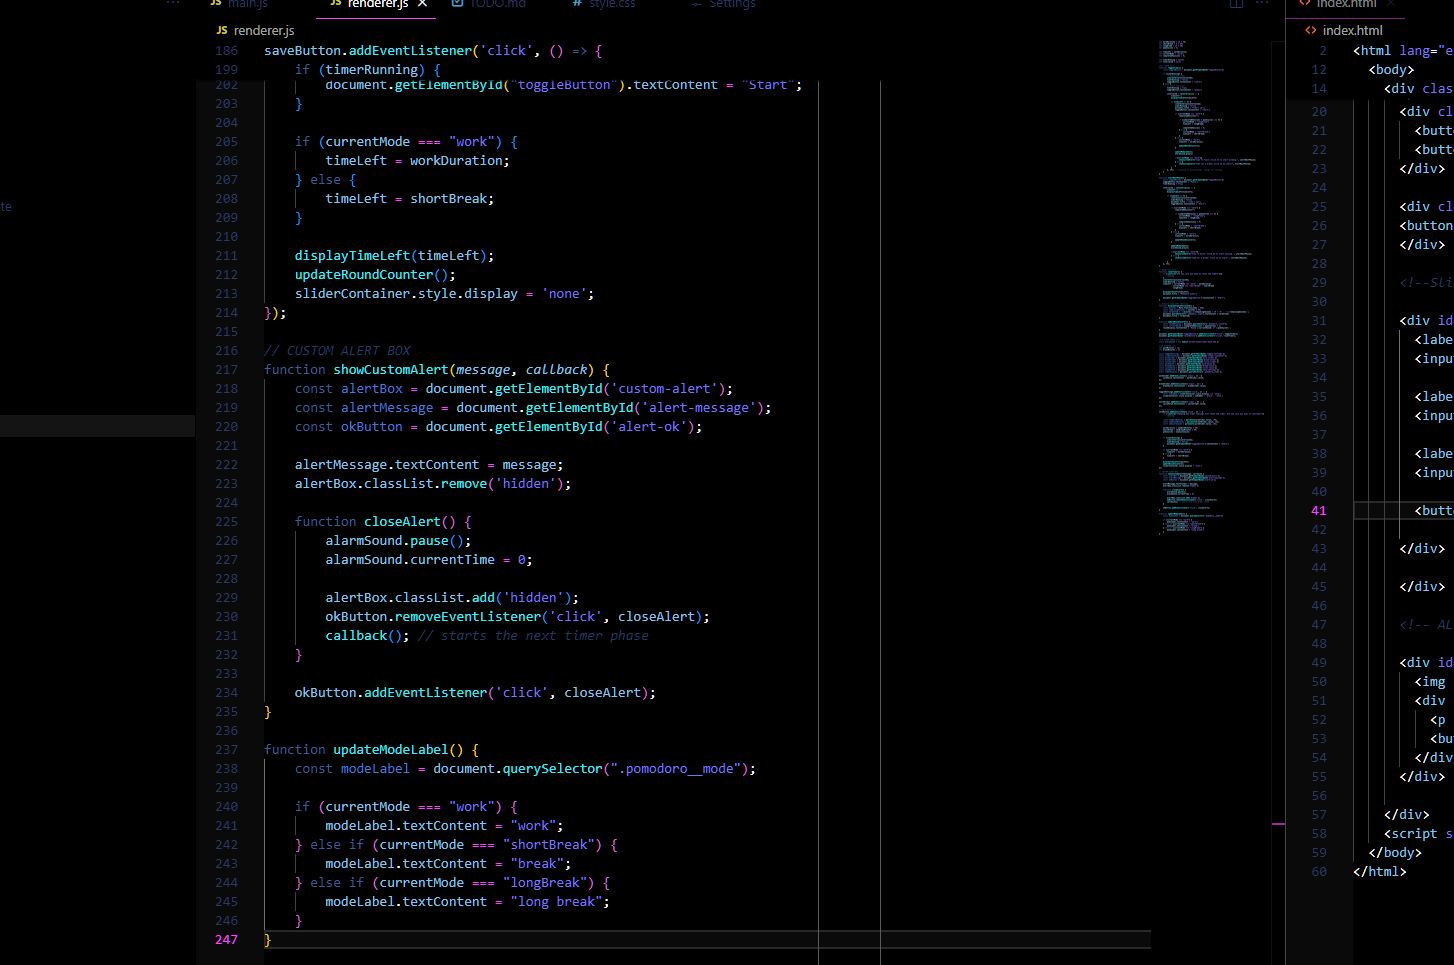This screenshot has height=965, width=1454.
Task: Click updateModeLabel function declaration
Action: 371,750
